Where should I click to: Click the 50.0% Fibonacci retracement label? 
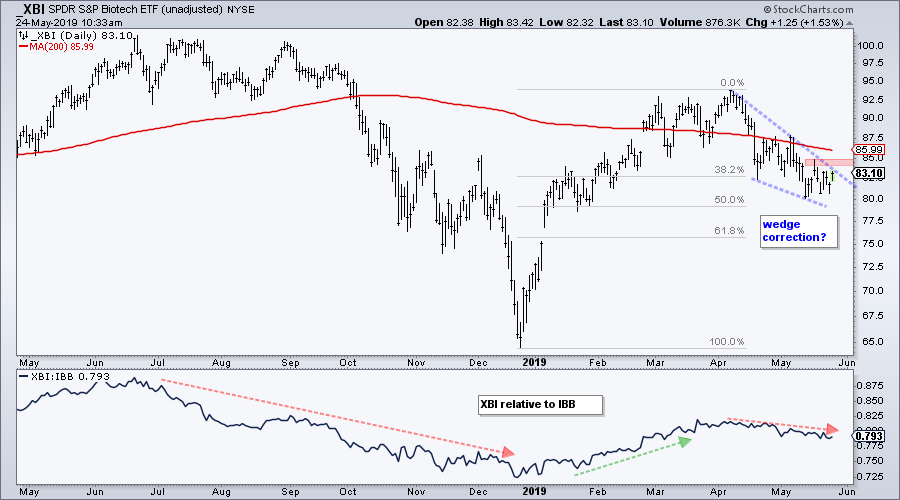point(729,200)
